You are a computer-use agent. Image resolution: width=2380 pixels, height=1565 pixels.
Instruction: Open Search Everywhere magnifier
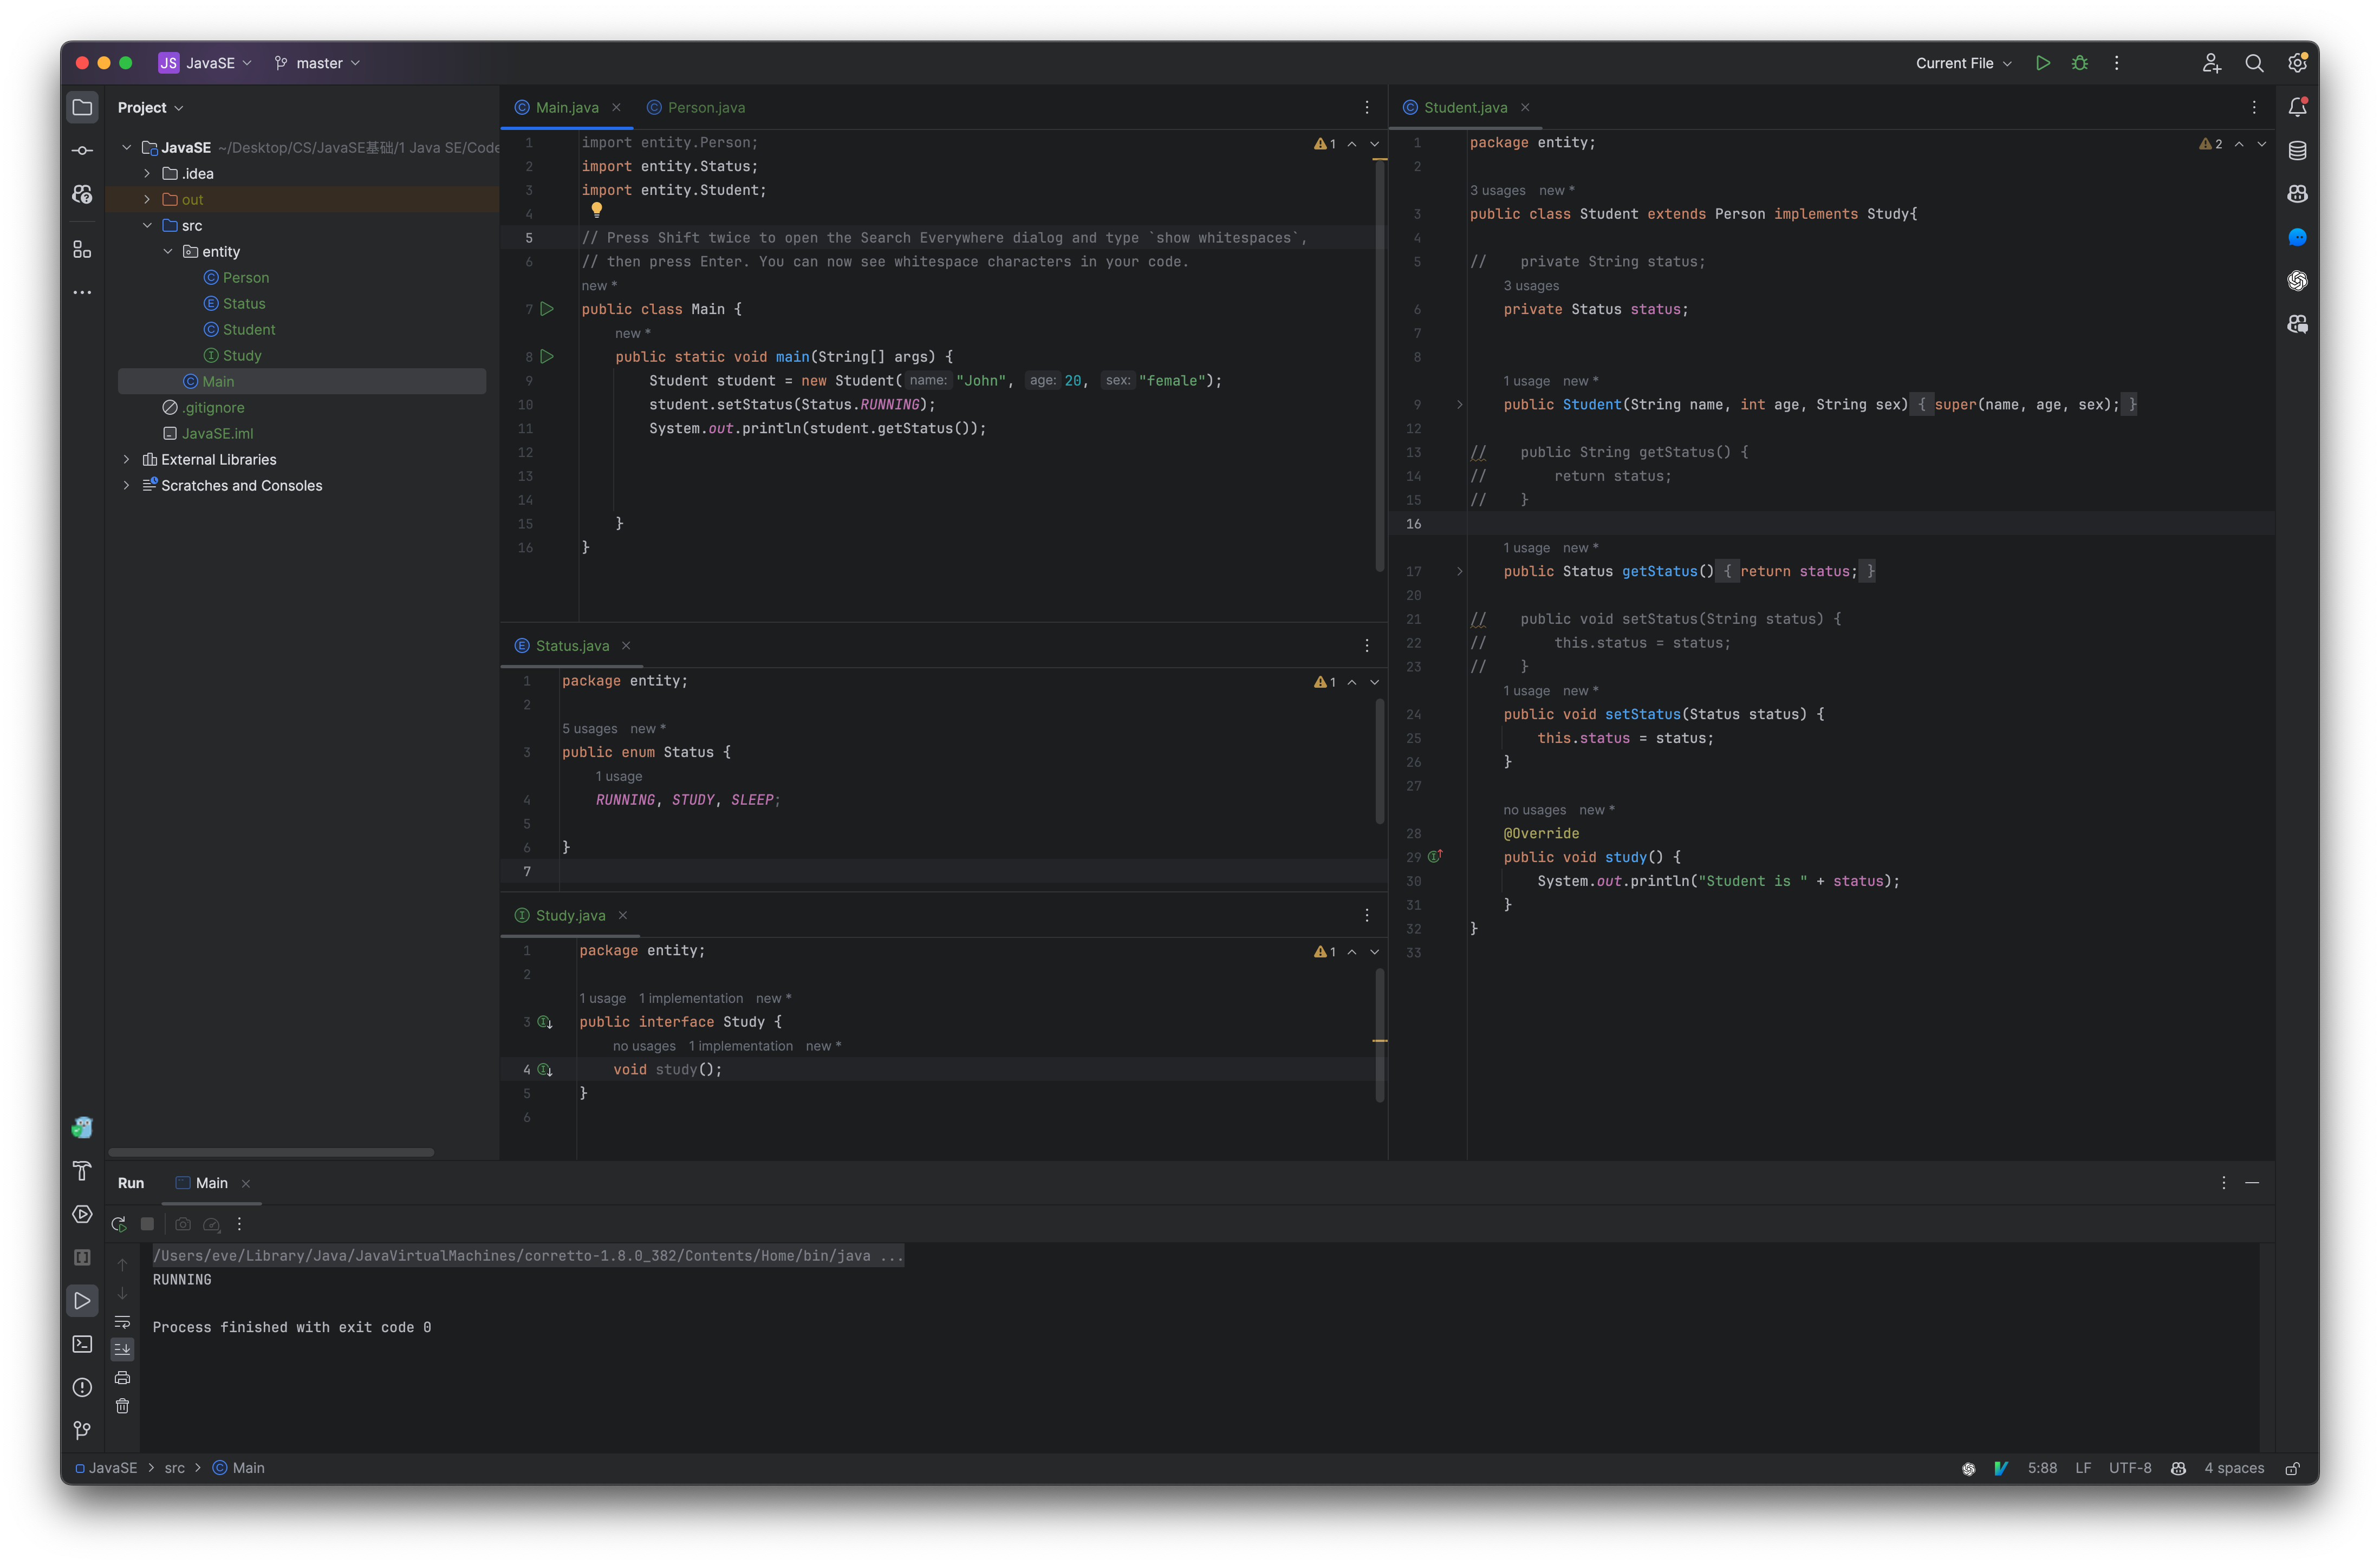[x=2254, y=62]
